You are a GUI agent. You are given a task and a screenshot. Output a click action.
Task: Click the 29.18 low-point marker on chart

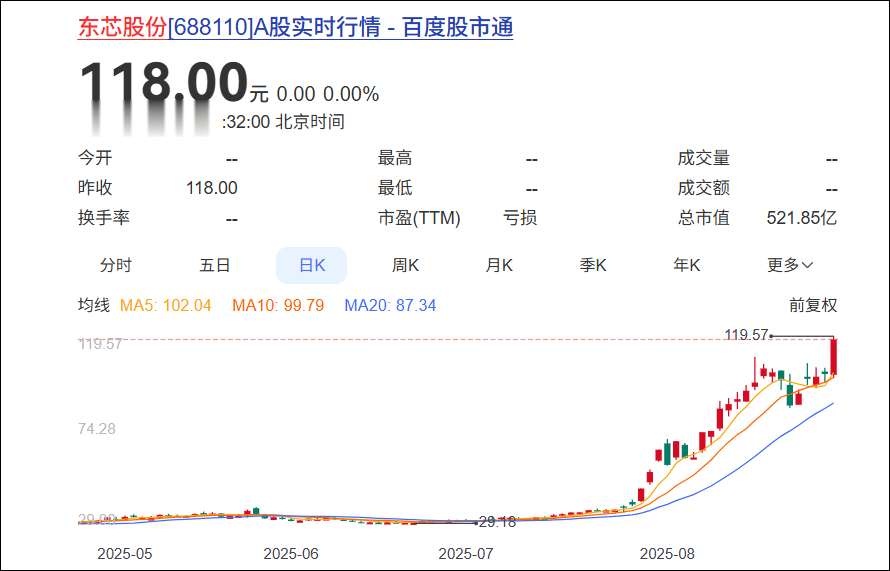tap(497, 522)
